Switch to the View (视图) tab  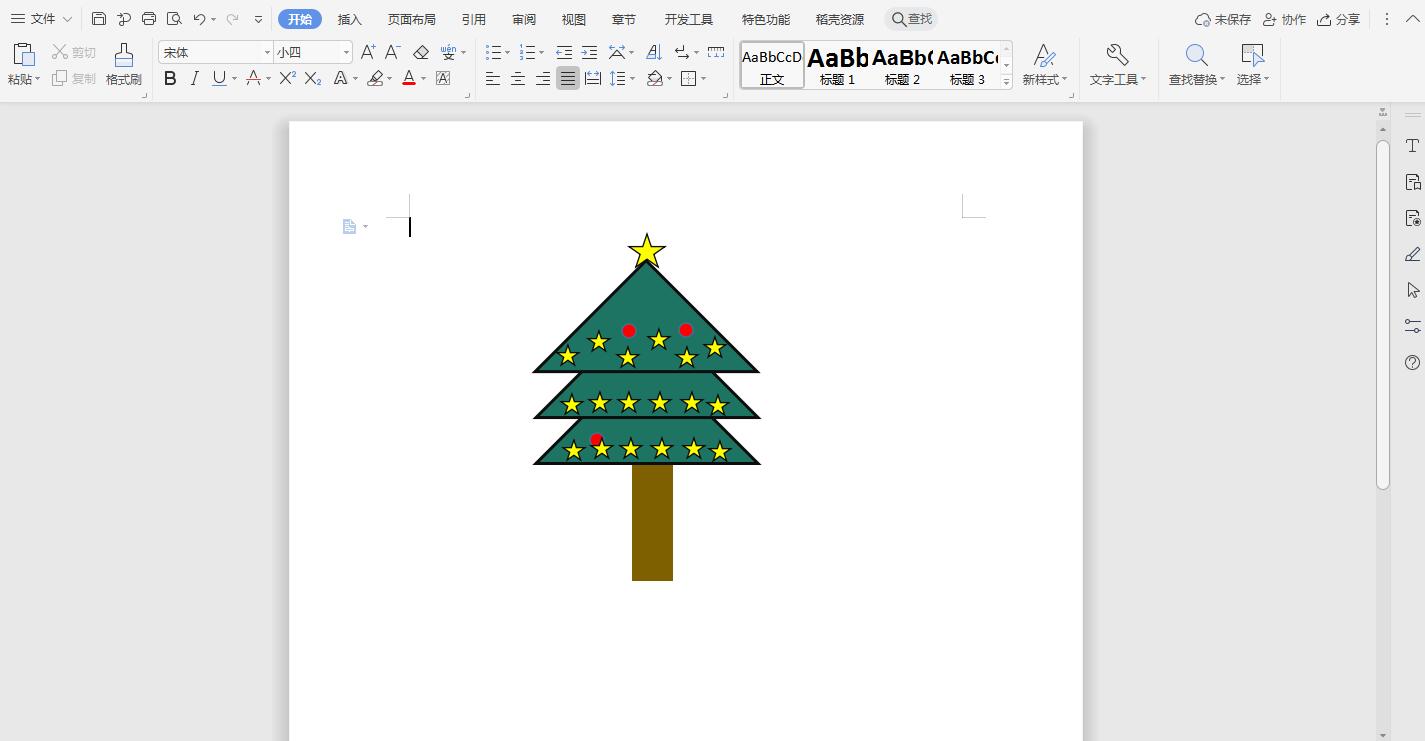coord(574,19)
